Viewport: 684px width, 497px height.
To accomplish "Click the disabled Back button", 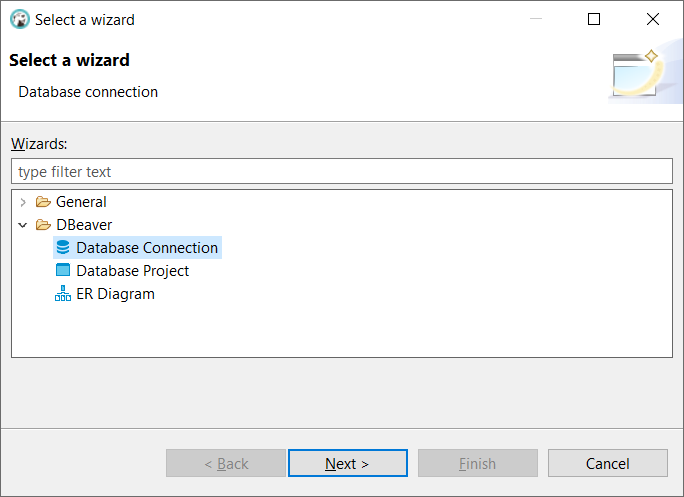I will pyautogui.click(x=226, y=463).
